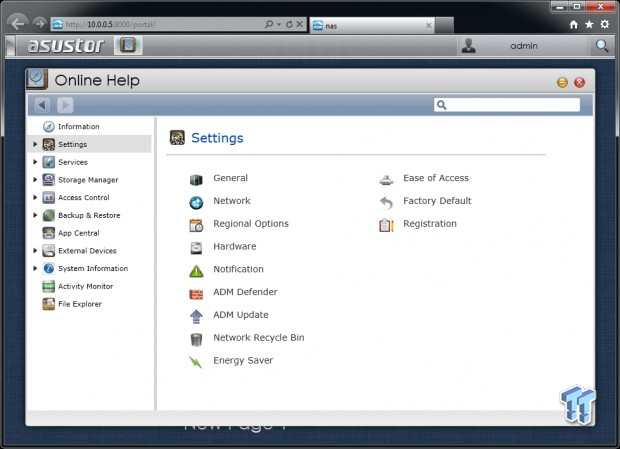Image resolution: width=620 pixels, height=449 pixels.
Task: Expand the System Information tree arrow
Action: pos(35,268)
